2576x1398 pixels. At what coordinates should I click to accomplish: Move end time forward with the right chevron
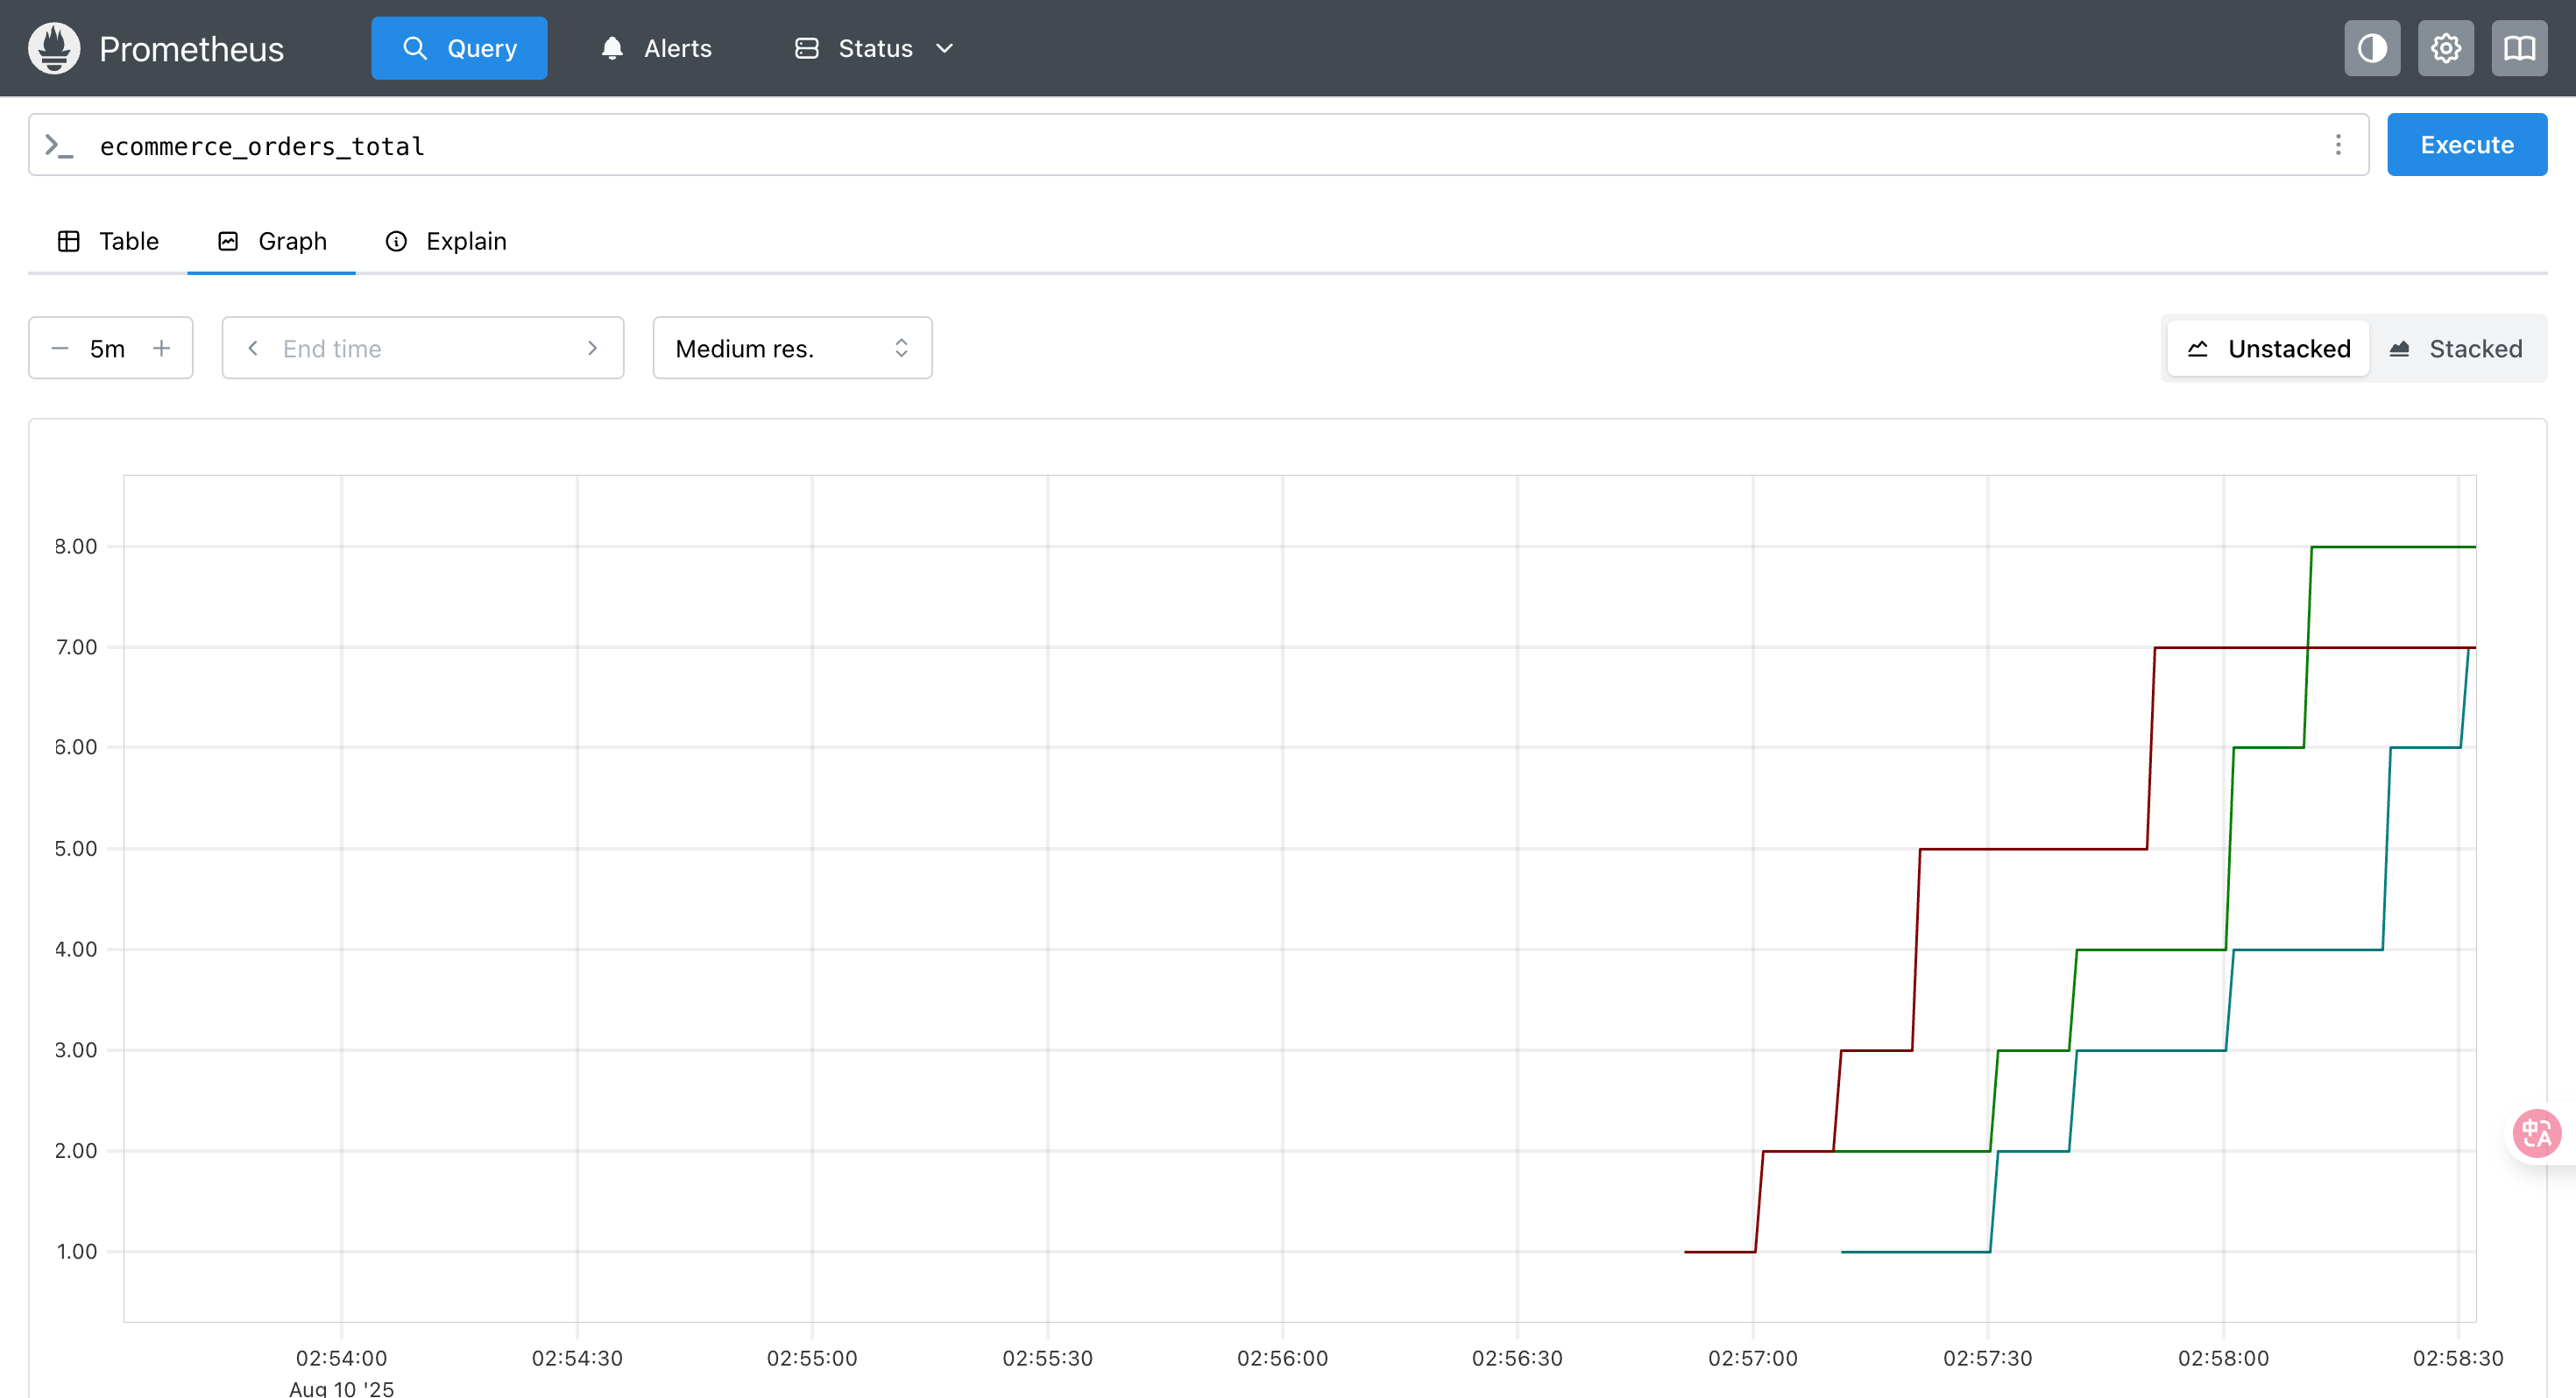pyautogui.click(x=592, y=348)
